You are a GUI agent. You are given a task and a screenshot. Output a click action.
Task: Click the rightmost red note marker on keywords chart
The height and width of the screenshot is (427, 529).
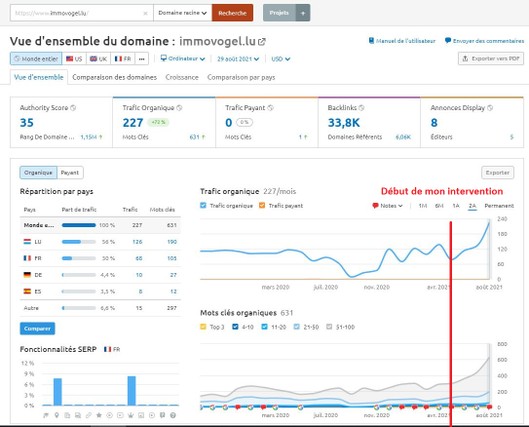click(490, 407)
